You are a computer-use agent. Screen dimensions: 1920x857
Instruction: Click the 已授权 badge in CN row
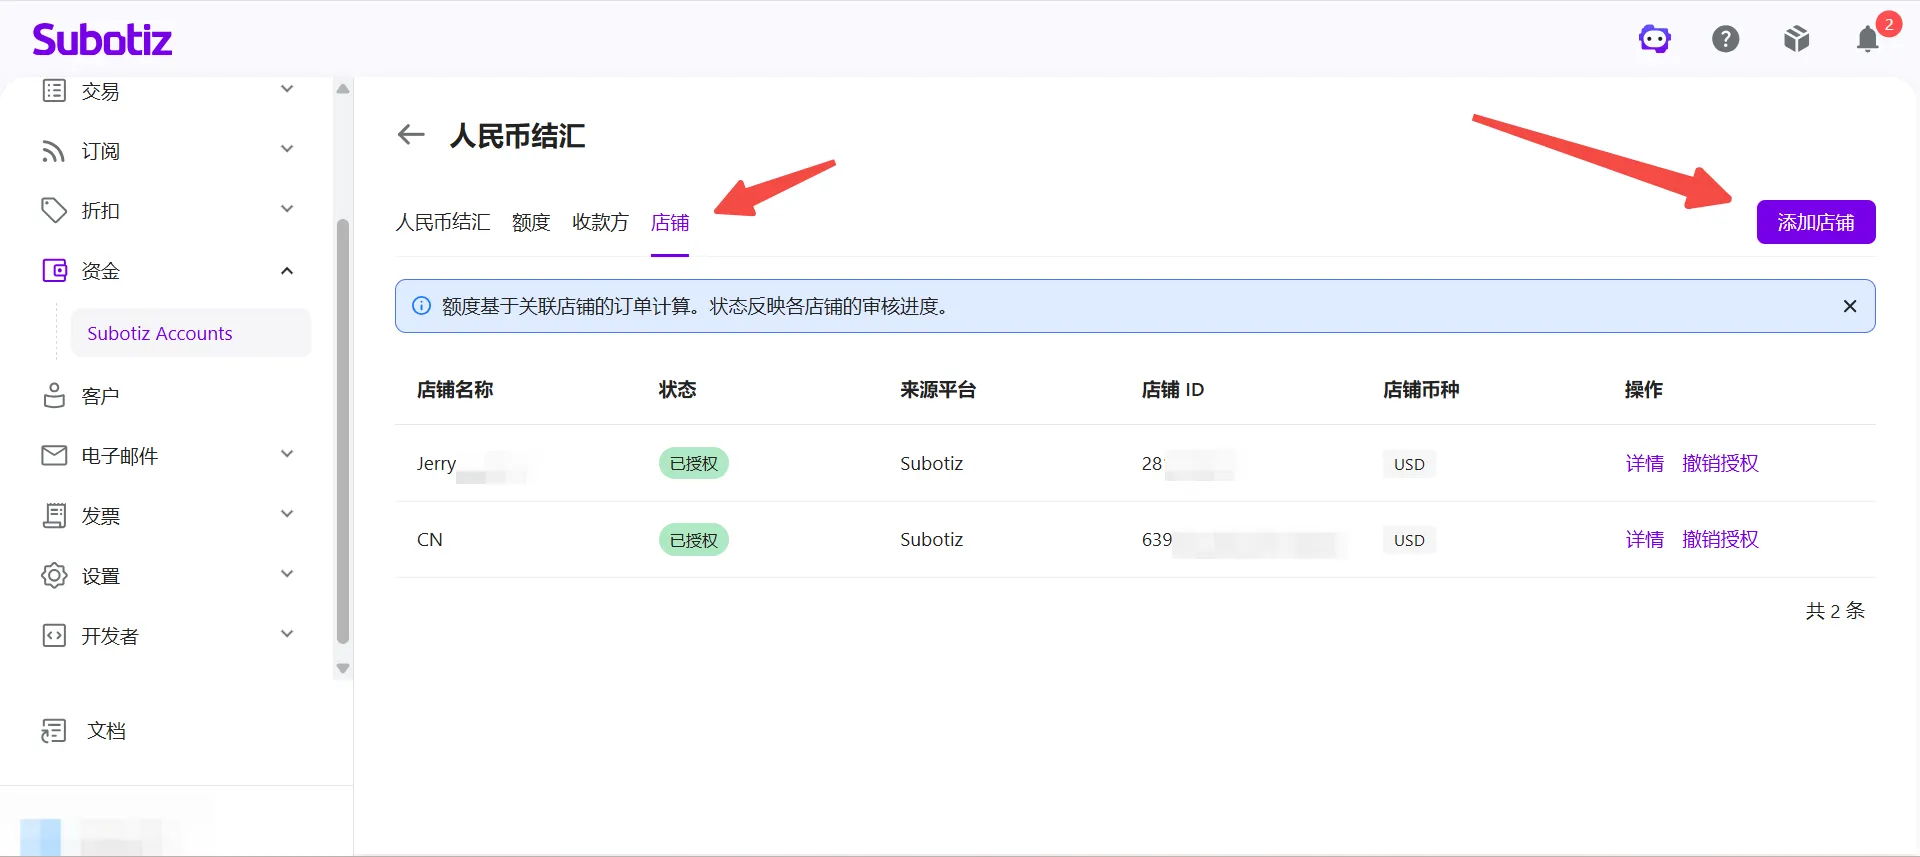[694, 540]
